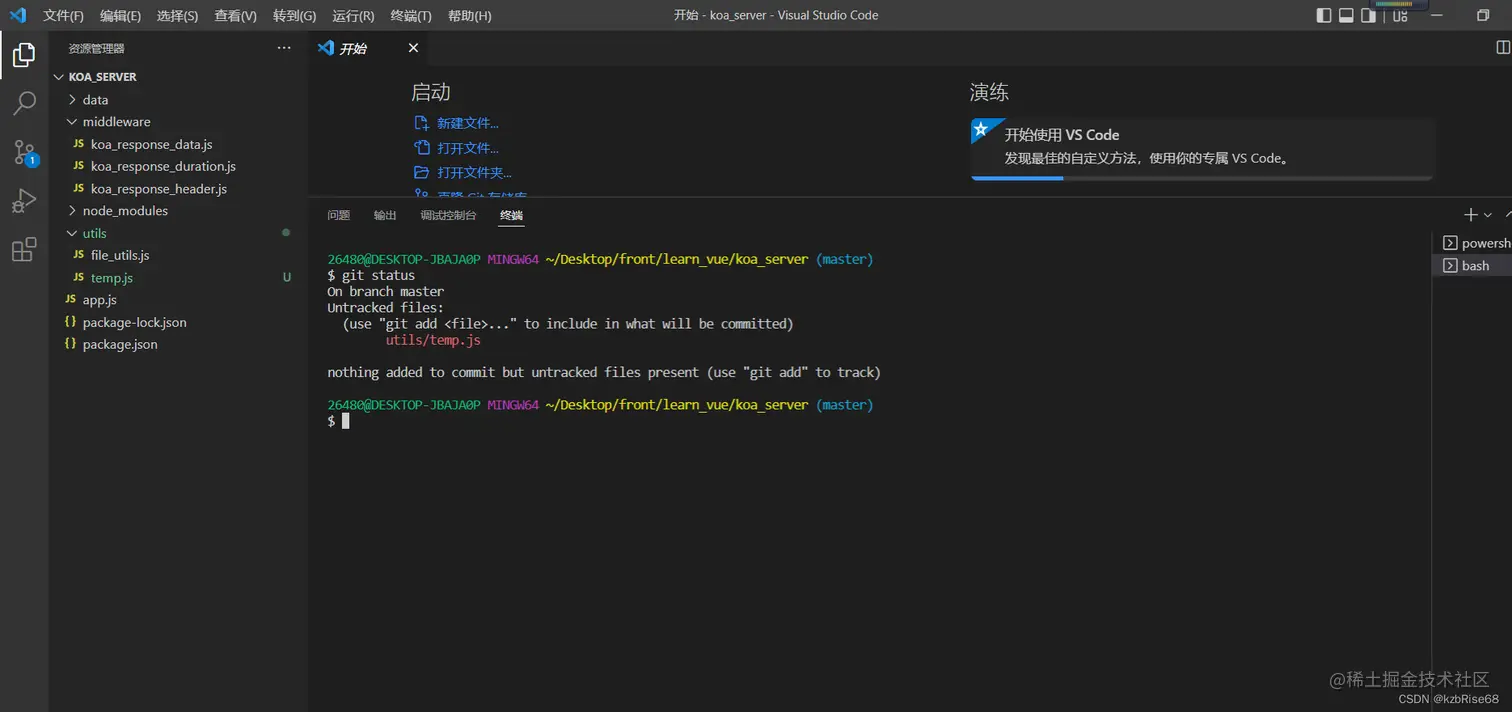
Task: Click the 打开文件... link
Action: pos(468,148)
